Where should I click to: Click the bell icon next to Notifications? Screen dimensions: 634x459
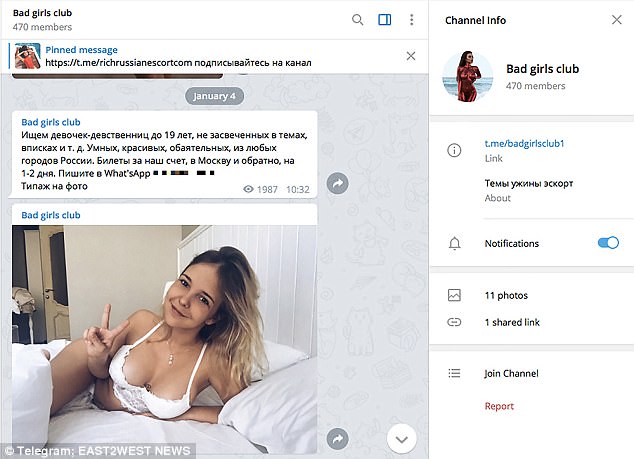coord(454,243)
